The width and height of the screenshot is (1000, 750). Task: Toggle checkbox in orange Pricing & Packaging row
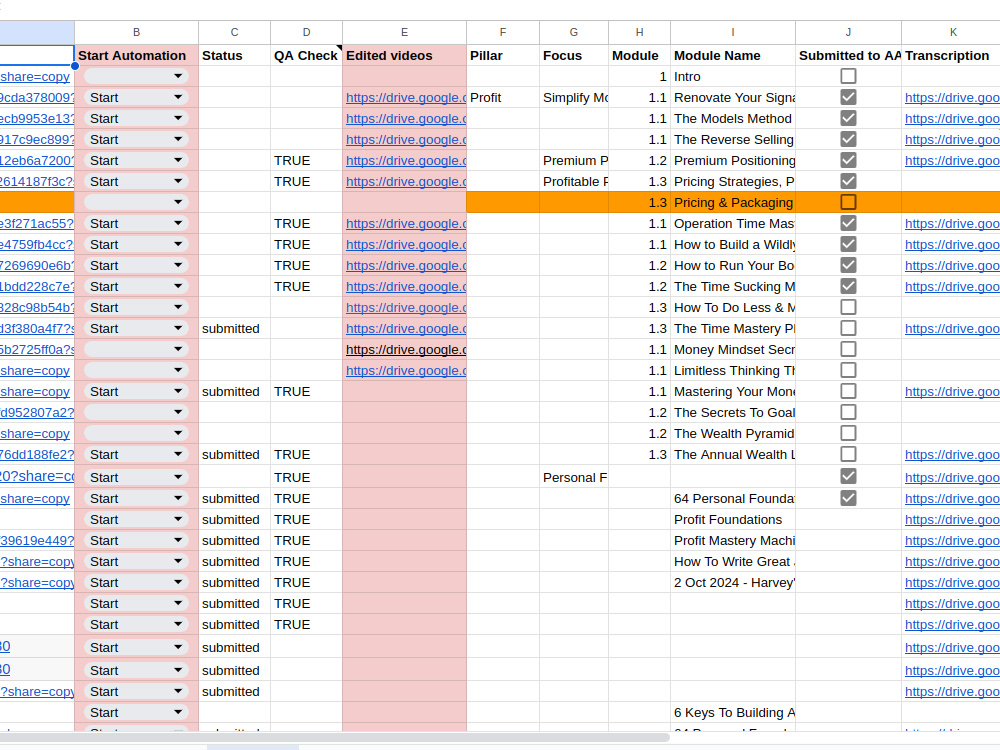[x=848, y=203]
